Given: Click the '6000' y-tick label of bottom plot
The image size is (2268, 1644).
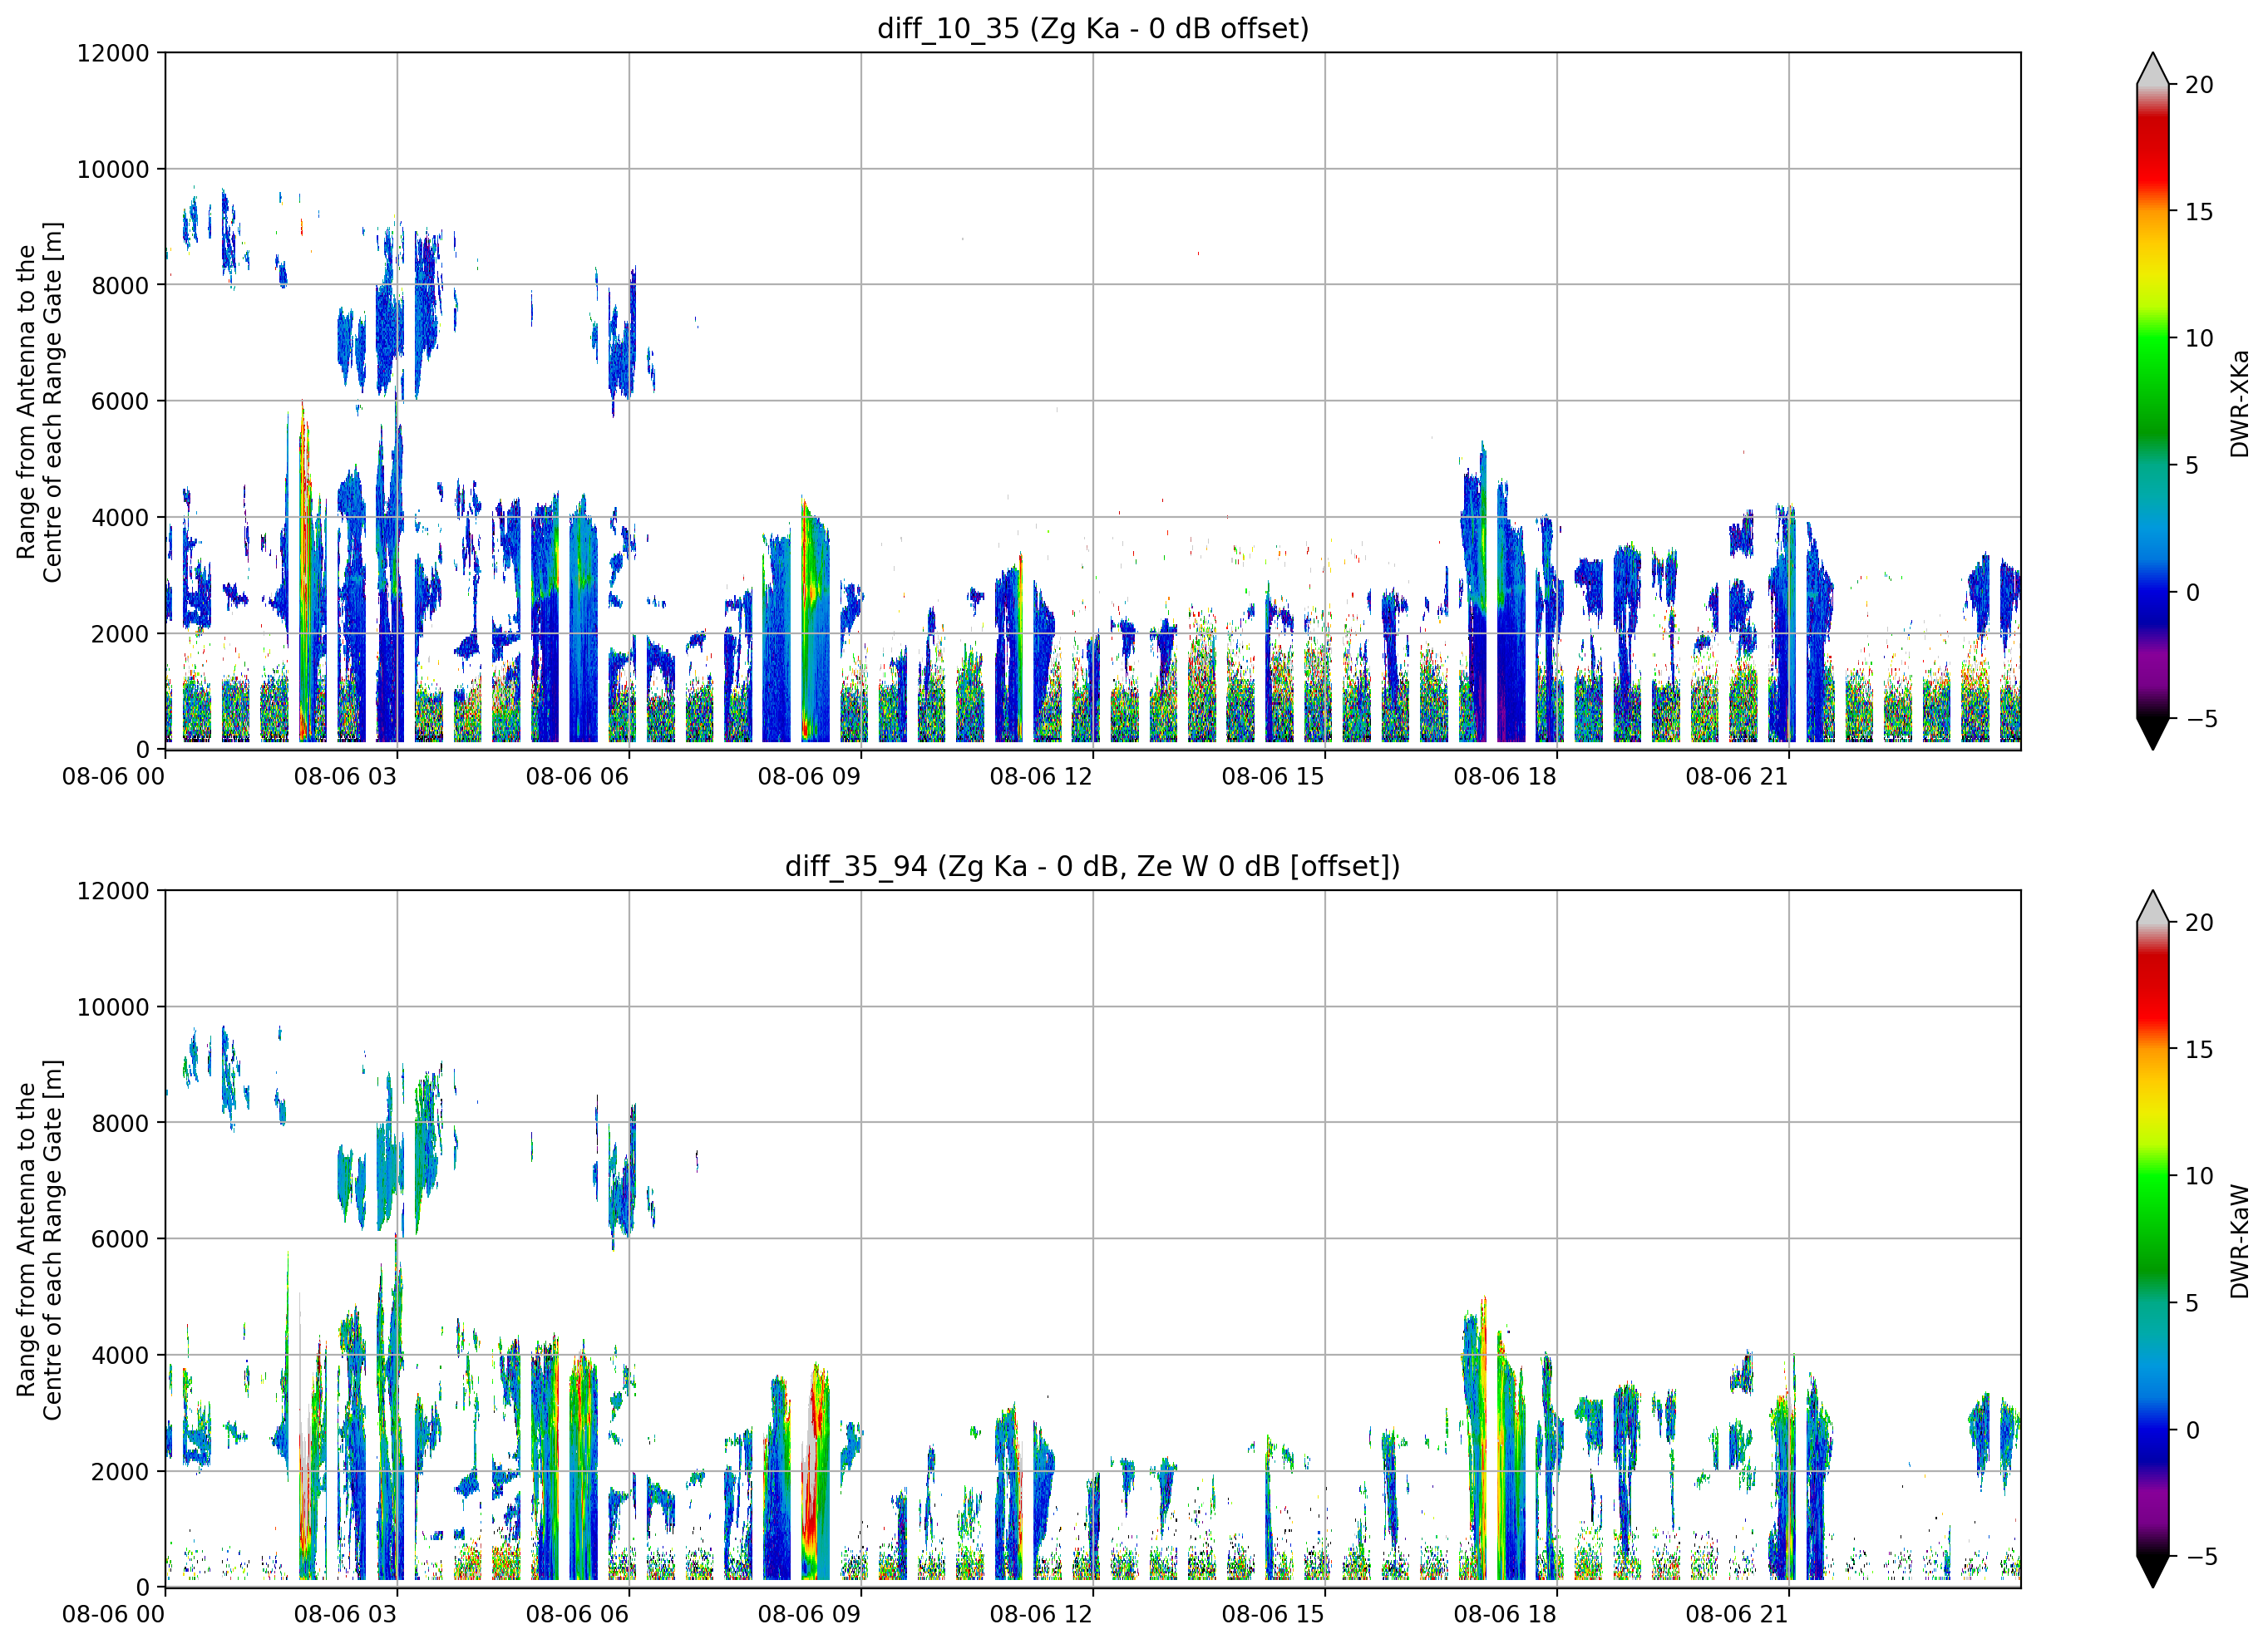Looking at the screenshot, I should (x=120, y=1240).
